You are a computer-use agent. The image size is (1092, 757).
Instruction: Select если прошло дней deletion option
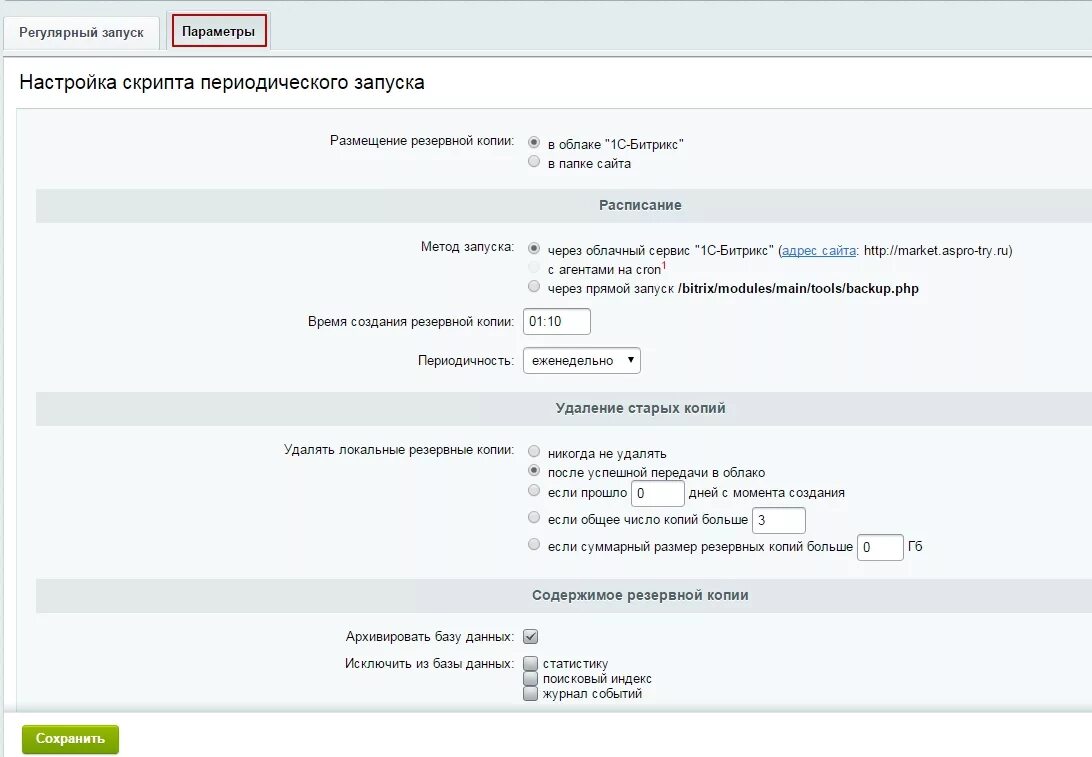point(534,491)
